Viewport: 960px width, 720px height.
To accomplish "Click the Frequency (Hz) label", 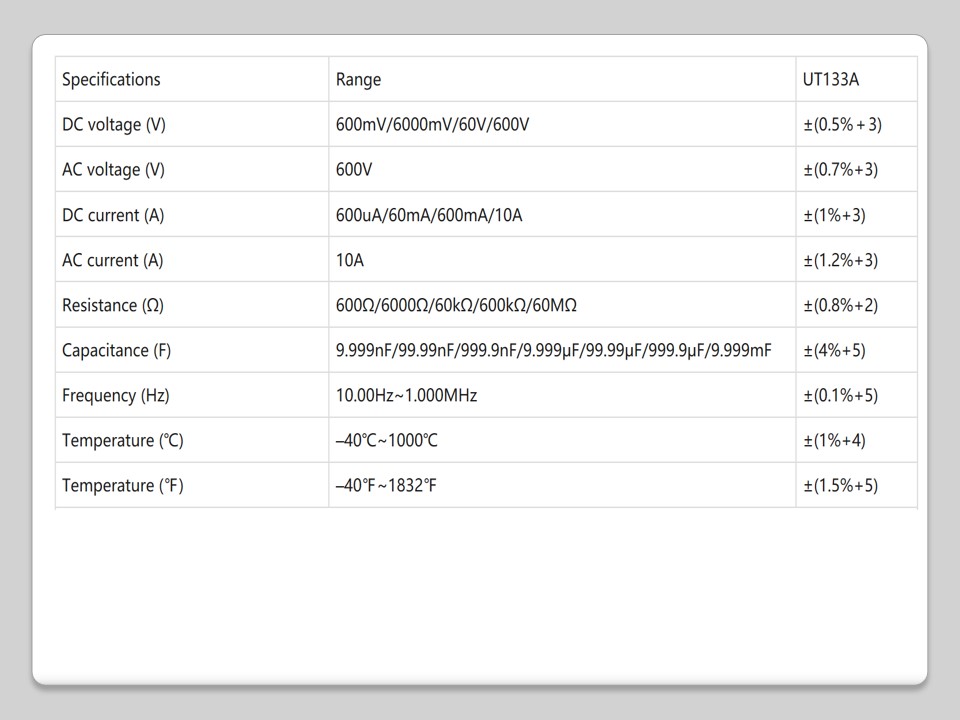I will click(x=116, y=395).
